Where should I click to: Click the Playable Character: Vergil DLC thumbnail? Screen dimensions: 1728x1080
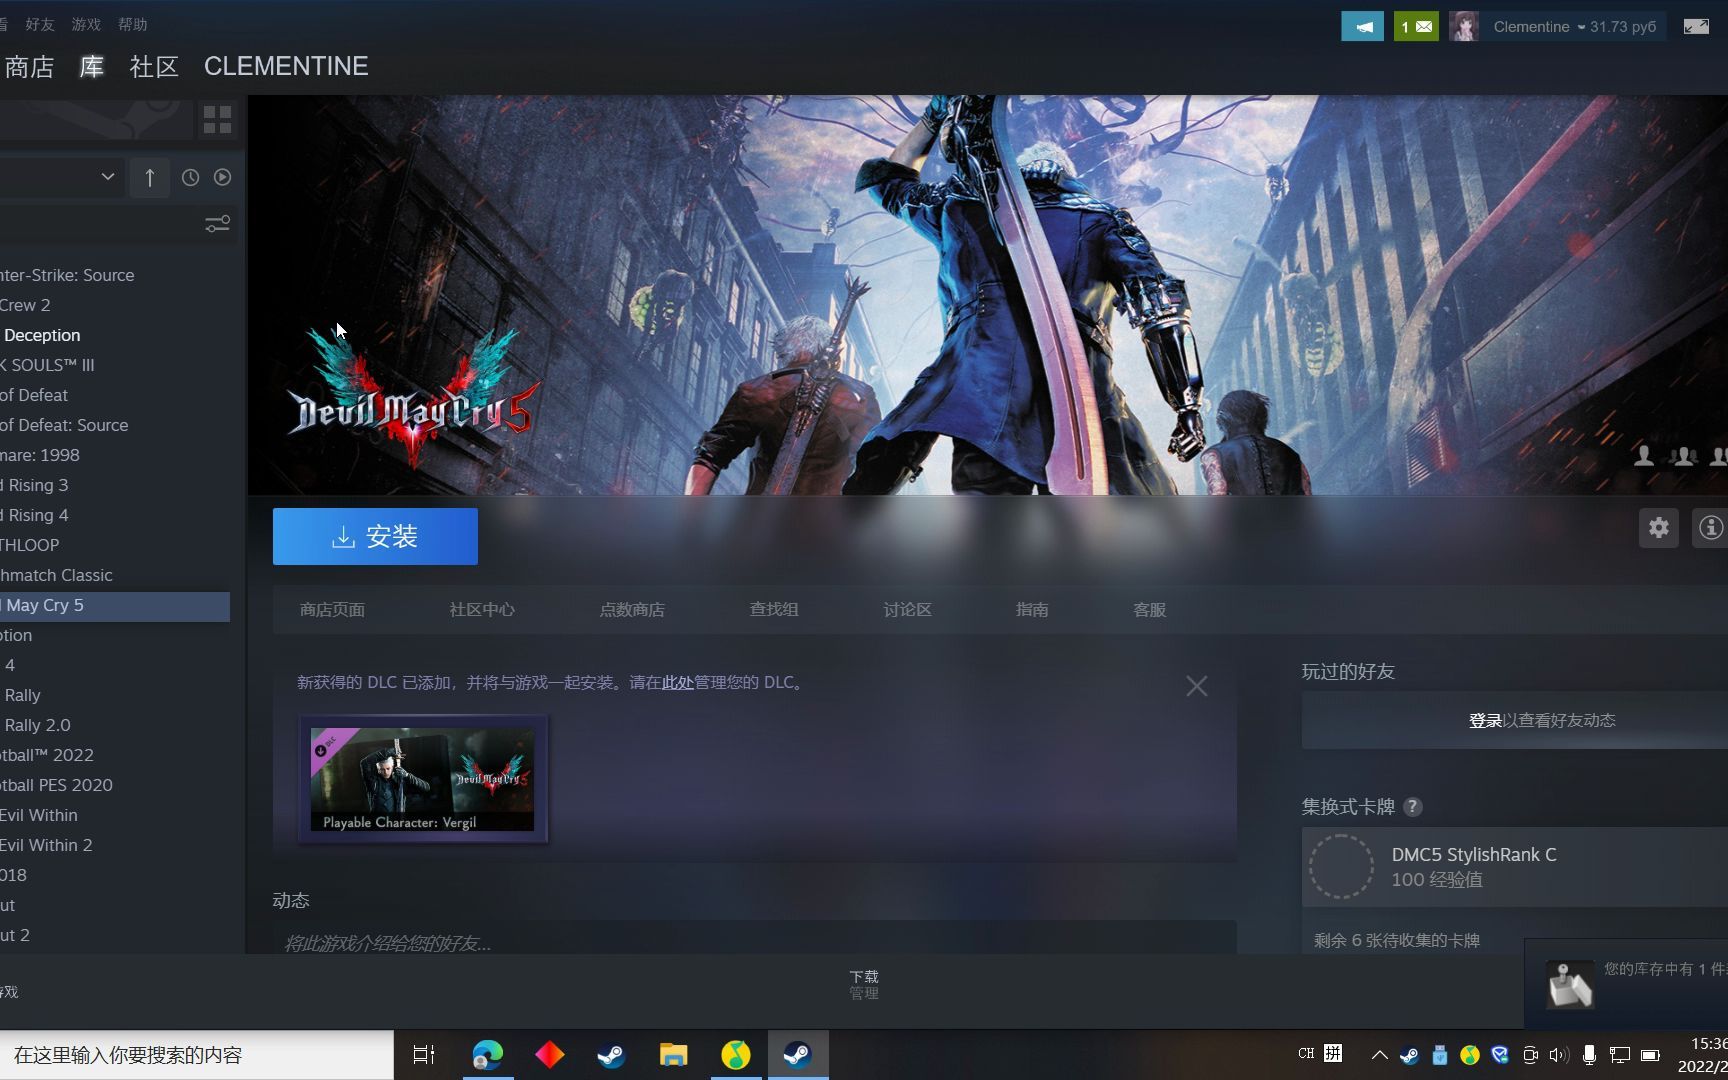422,779
